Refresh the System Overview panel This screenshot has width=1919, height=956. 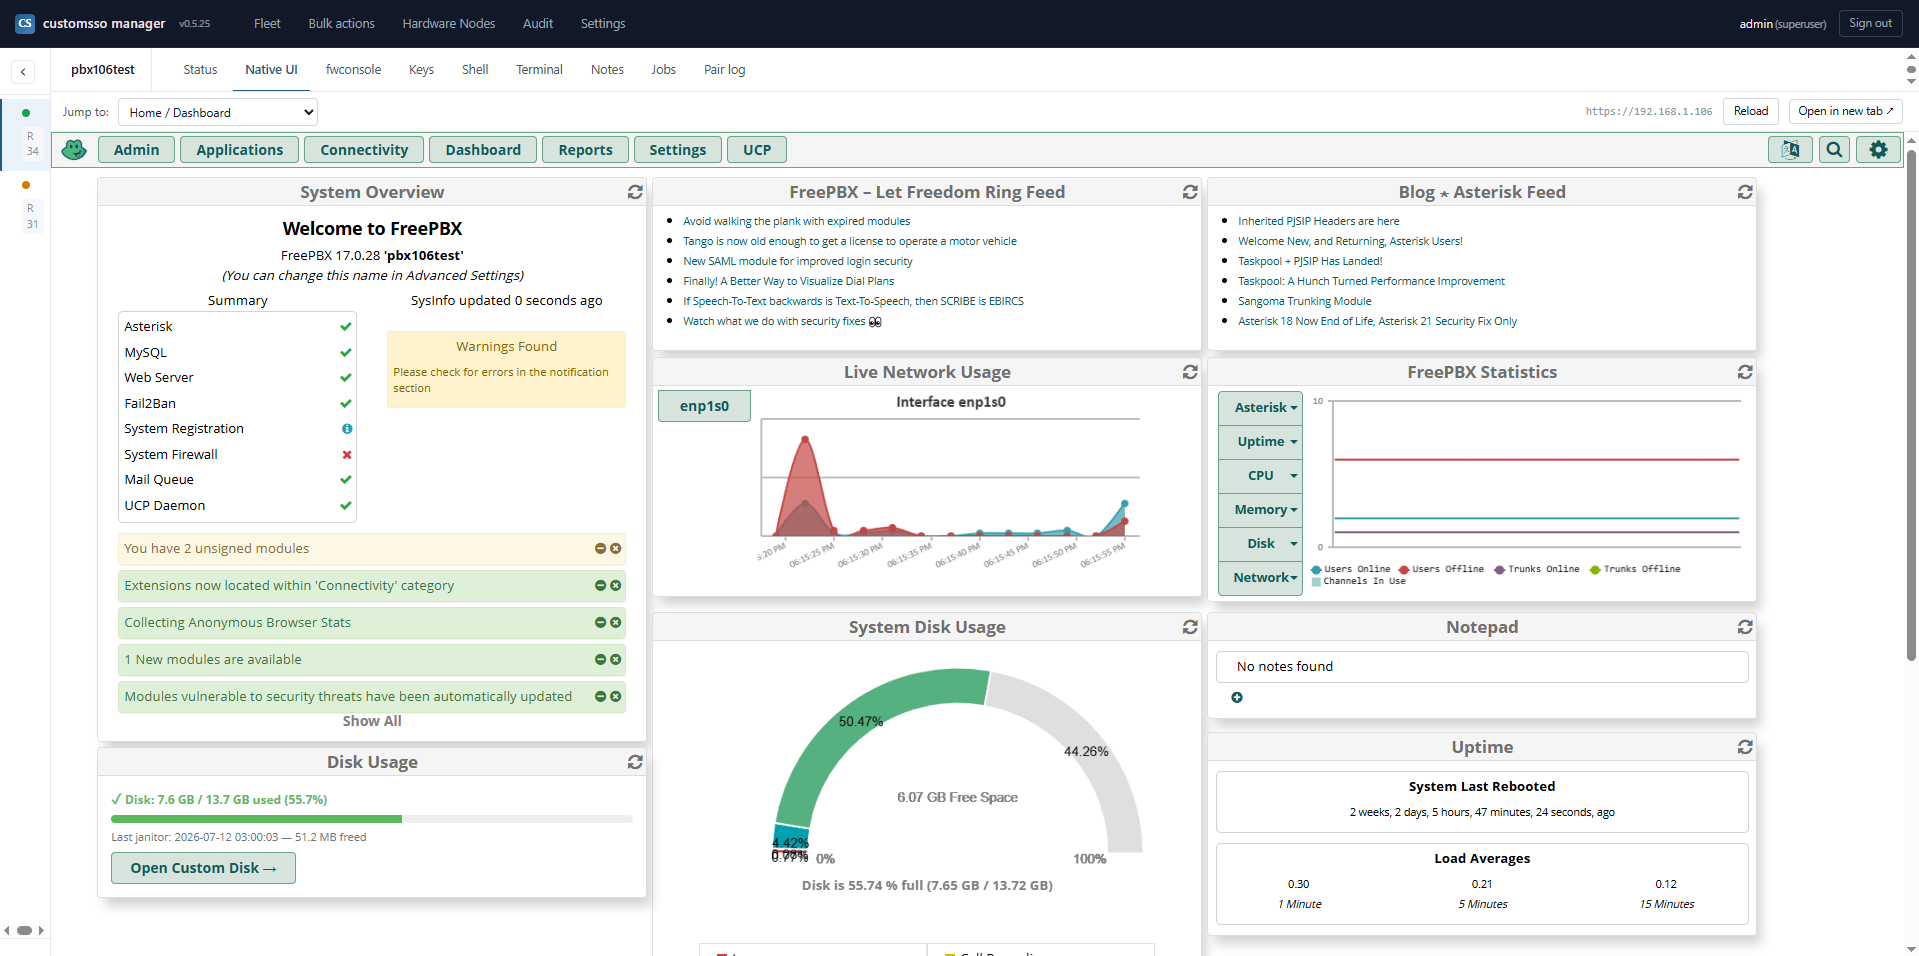pos(635,192)
